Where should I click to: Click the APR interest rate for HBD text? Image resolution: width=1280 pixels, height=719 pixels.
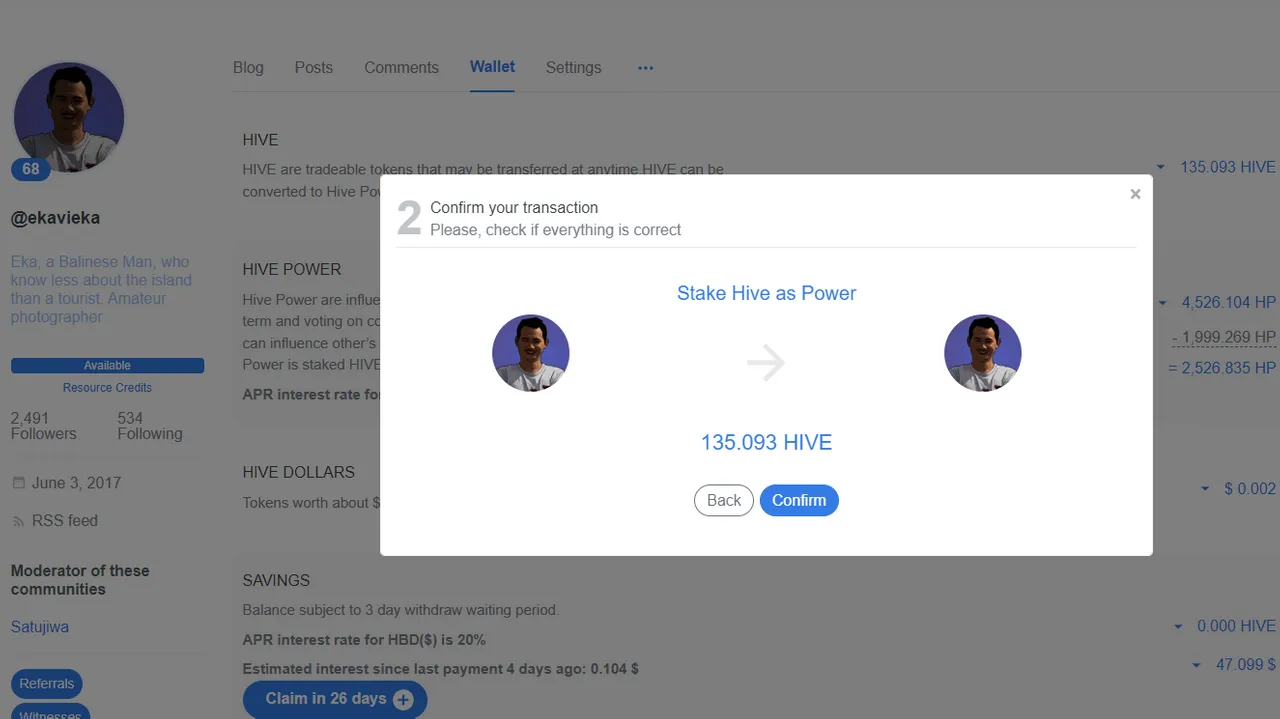(x=364, y=639)
